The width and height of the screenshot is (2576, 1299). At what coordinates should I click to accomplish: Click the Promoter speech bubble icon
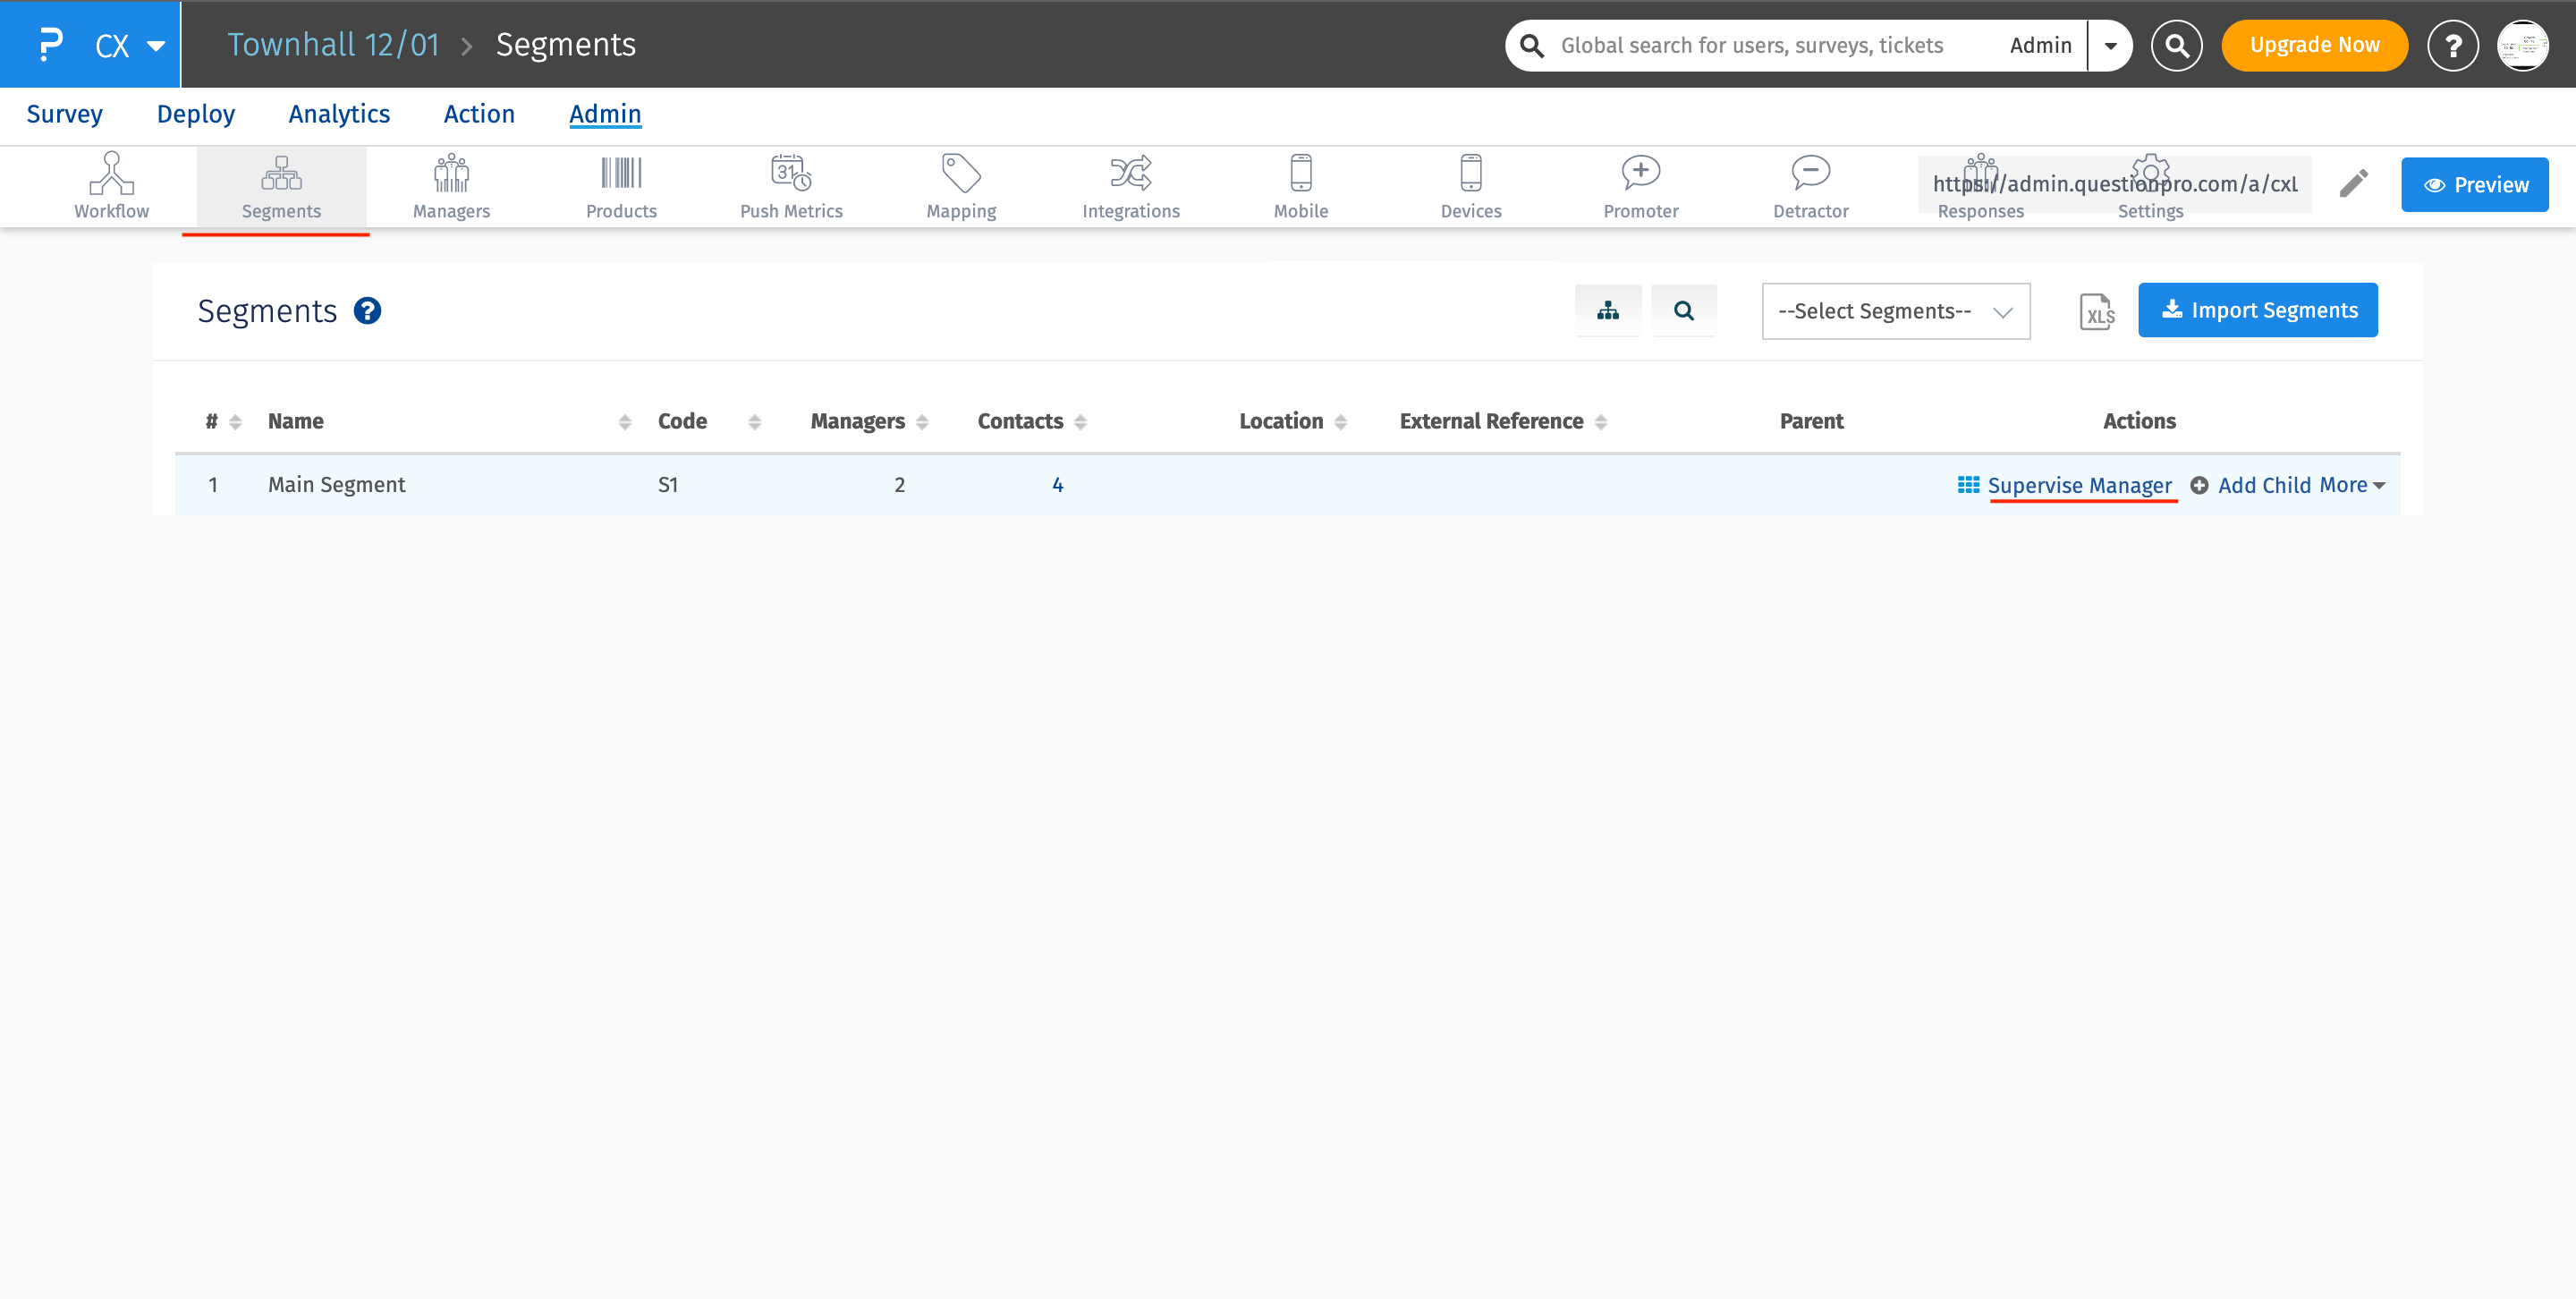tap(1640, 174)
